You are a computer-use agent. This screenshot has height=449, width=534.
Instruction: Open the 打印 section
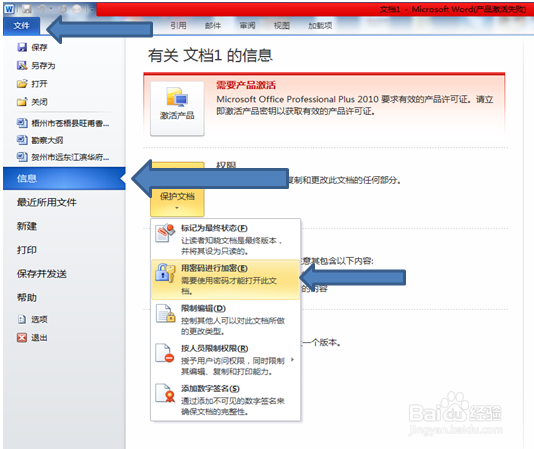tap(27, 250)
